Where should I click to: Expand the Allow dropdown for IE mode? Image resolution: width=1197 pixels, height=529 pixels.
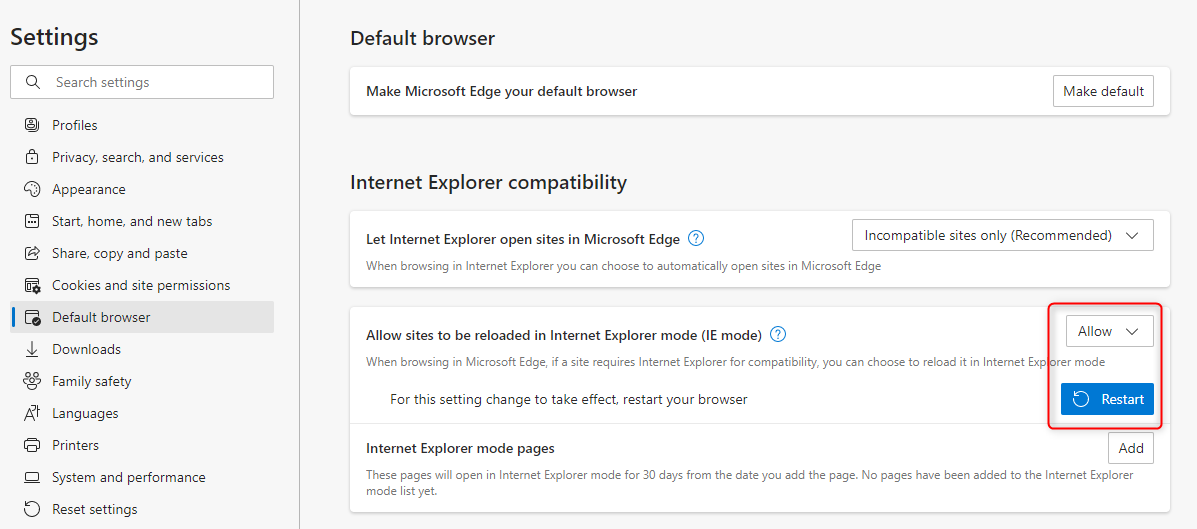click(1109, 331)
